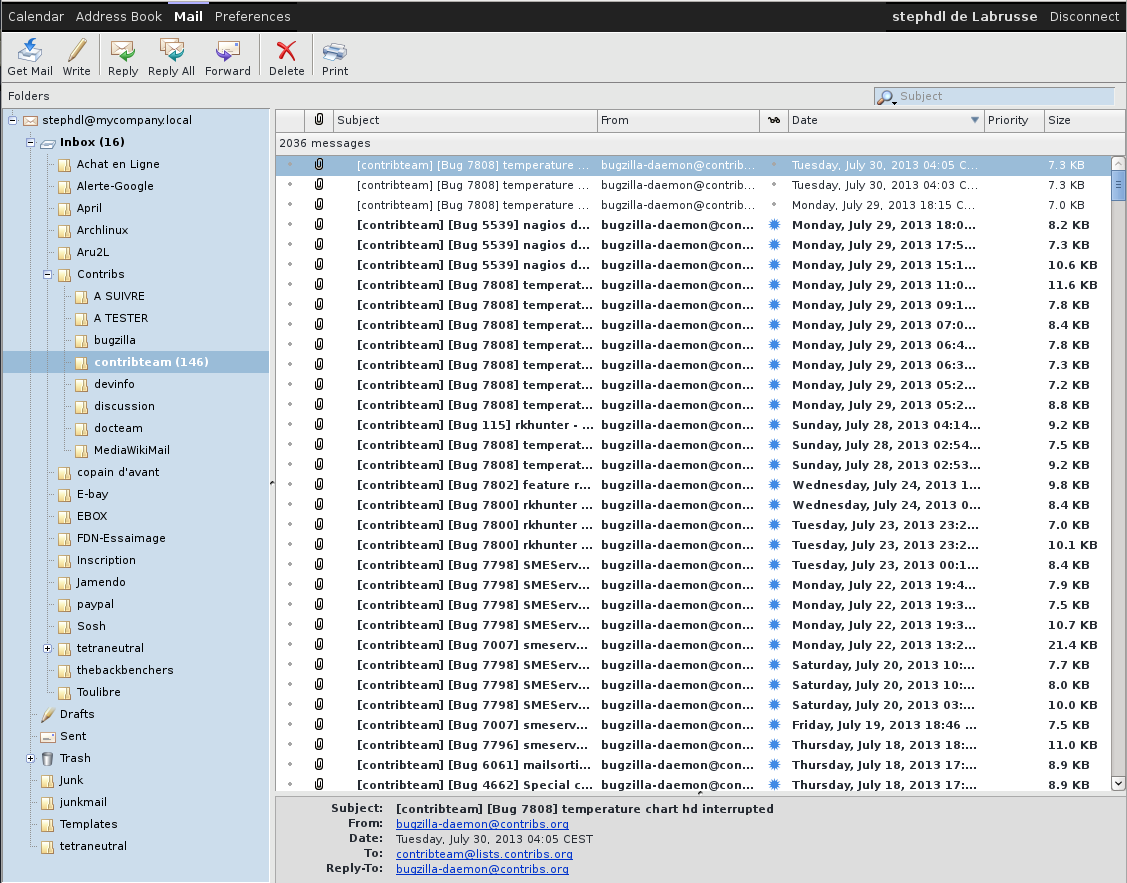The height and width of the screenshot is (883, 1127).
Task: Open the search criteria magnifier dropdown
Action: (x=887, y=97)
